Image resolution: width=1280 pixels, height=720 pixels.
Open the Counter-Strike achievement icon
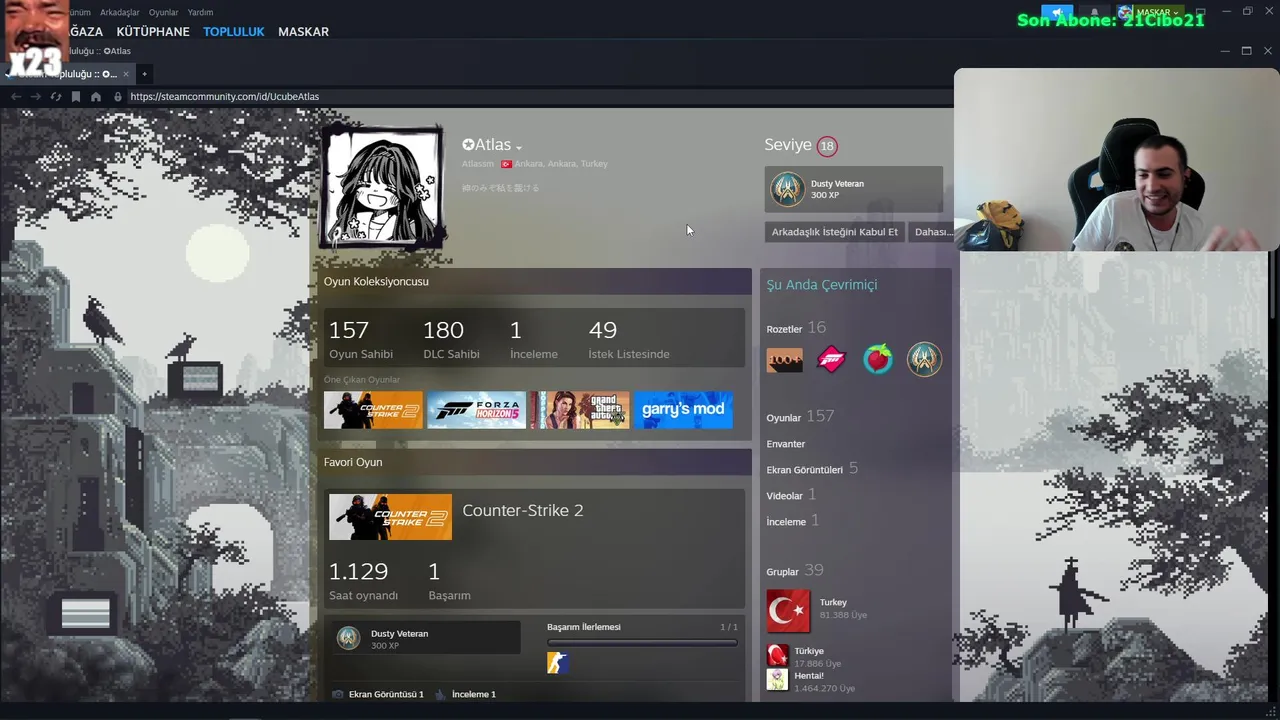click(x=558, y=662)
